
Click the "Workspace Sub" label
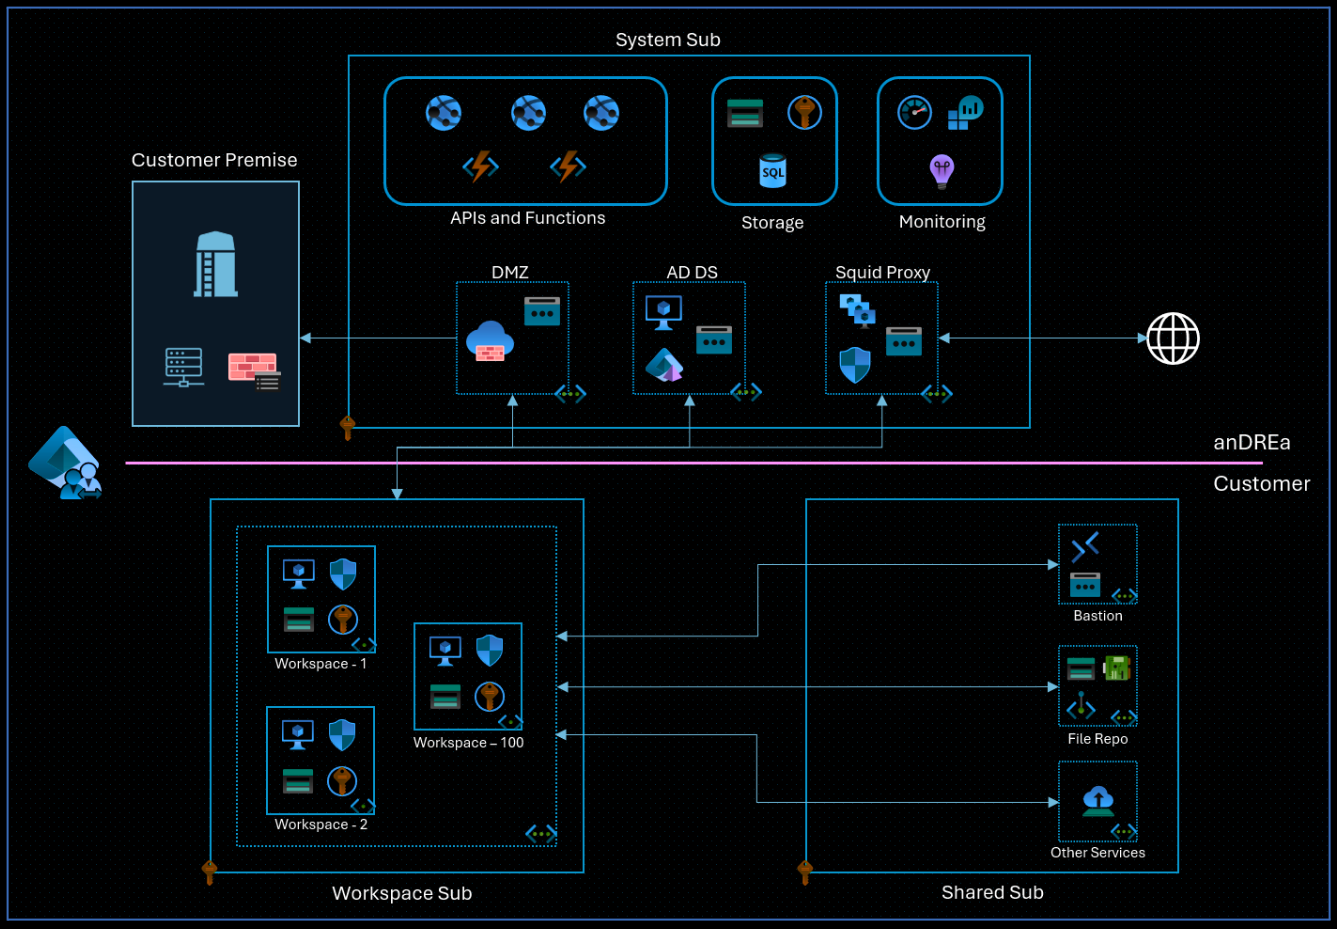tap(402, 894)
